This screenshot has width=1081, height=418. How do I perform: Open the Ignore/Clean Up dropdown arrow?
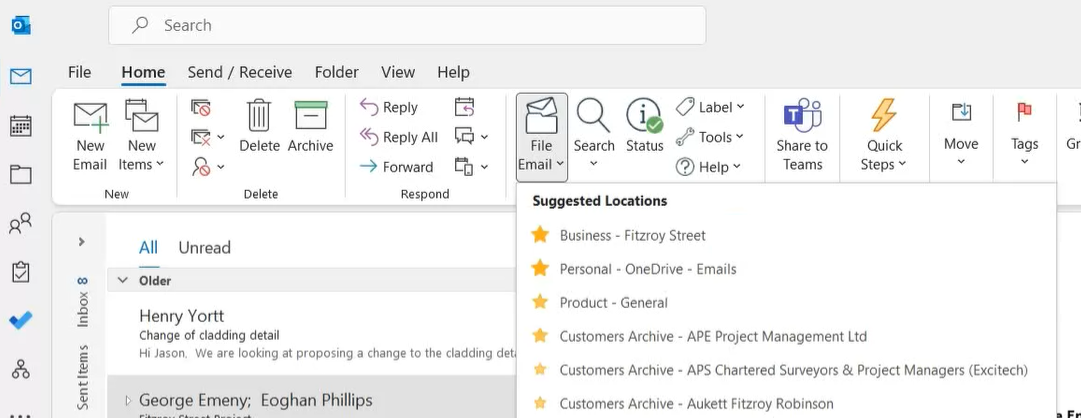tap(221, 137)
